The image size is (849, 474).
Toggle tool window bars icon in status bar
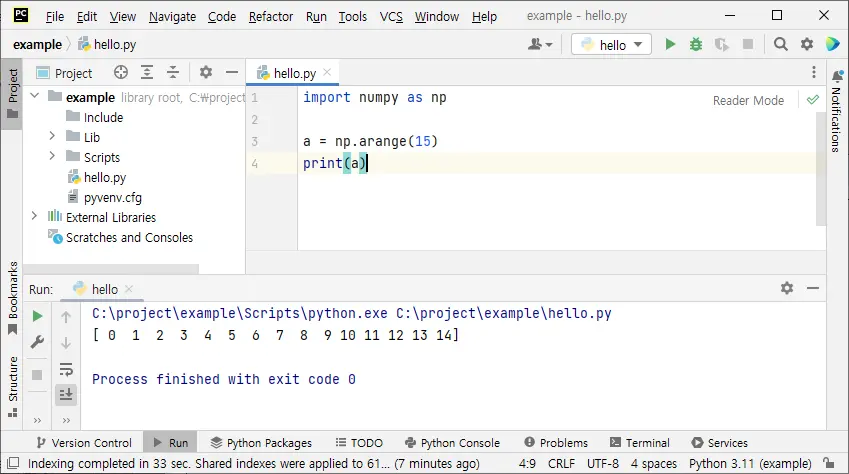13,463
